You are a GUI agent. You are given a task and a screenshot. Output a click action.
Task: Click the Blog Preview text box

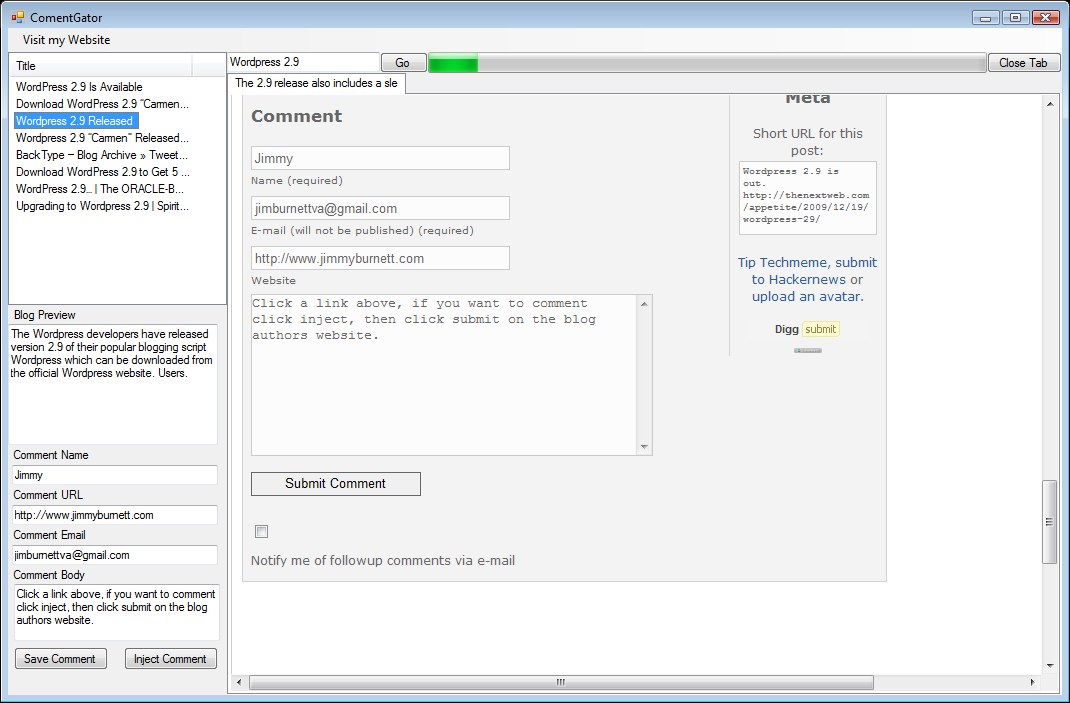click(113, 384)
